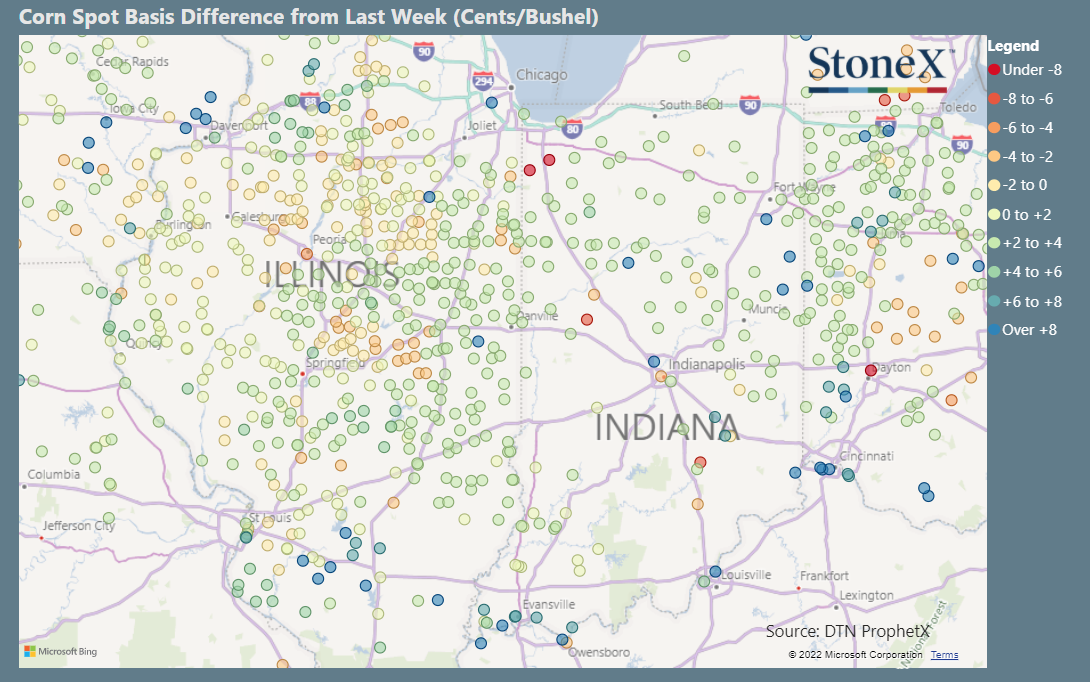Click the Muncie city label
Viewport: 1090px width, 682px height.
pyautogui.click(x=768, y=309)
